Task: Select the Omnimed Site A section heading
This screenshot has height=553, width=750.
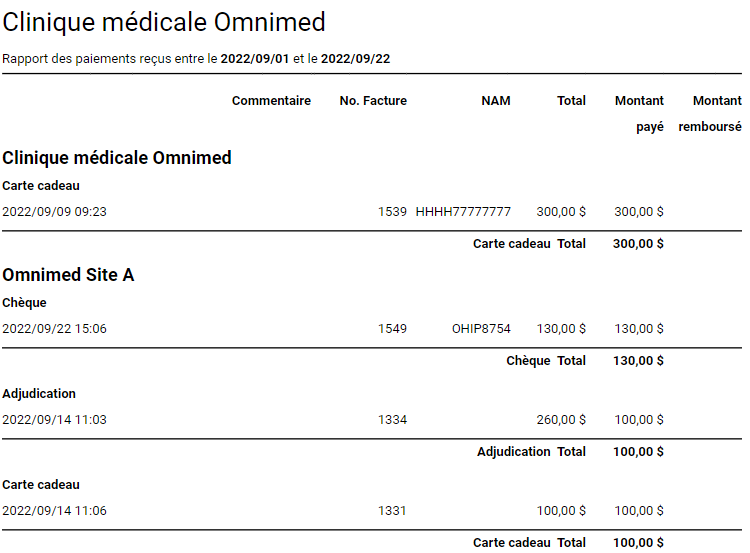Action: pos(68,274)
